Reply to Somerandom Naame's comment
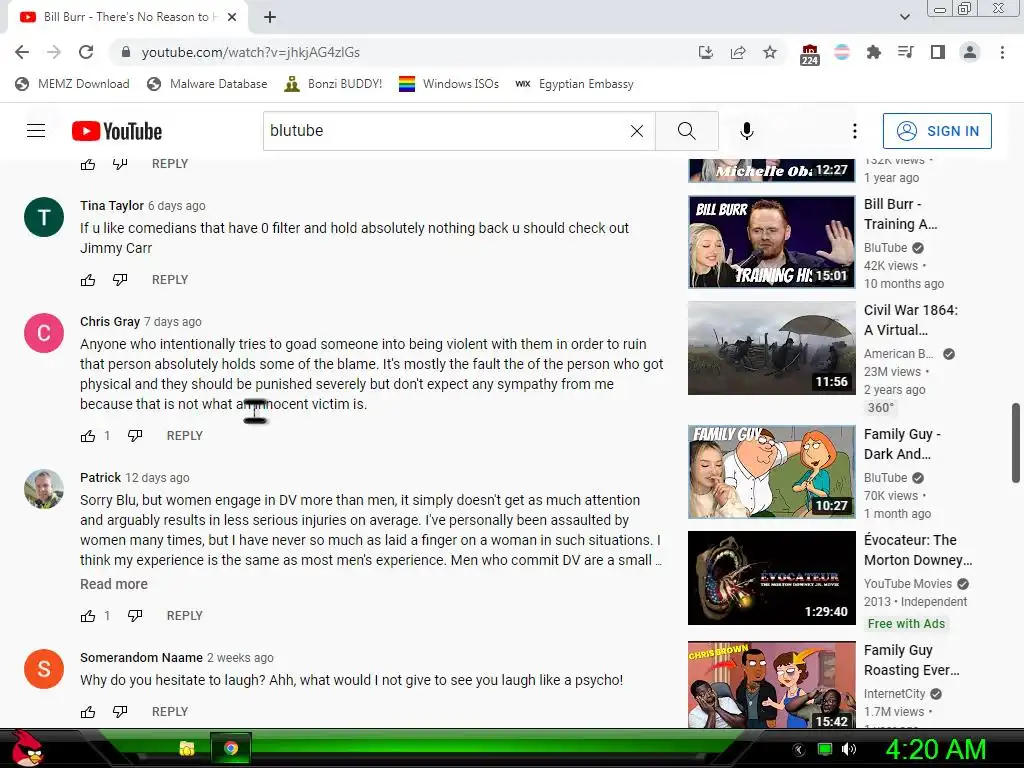The image size is (1024, 768). [170, 712]
